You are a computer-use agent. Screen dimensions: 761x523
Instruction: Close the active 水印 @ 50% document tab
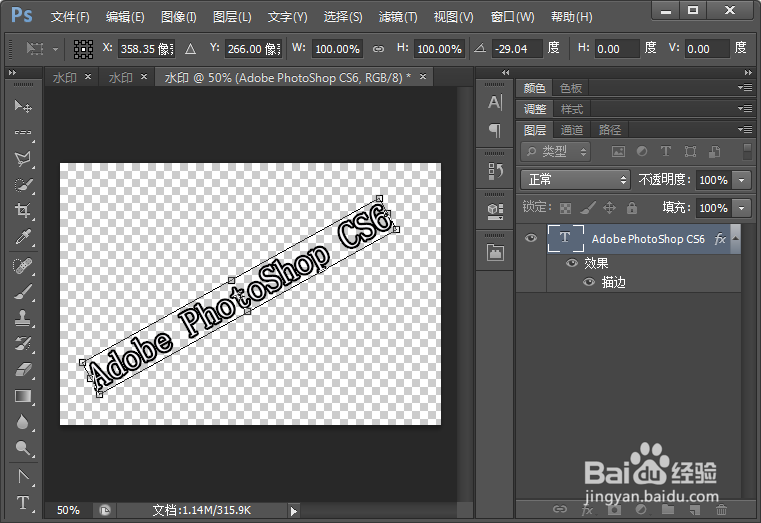[423, 77]
